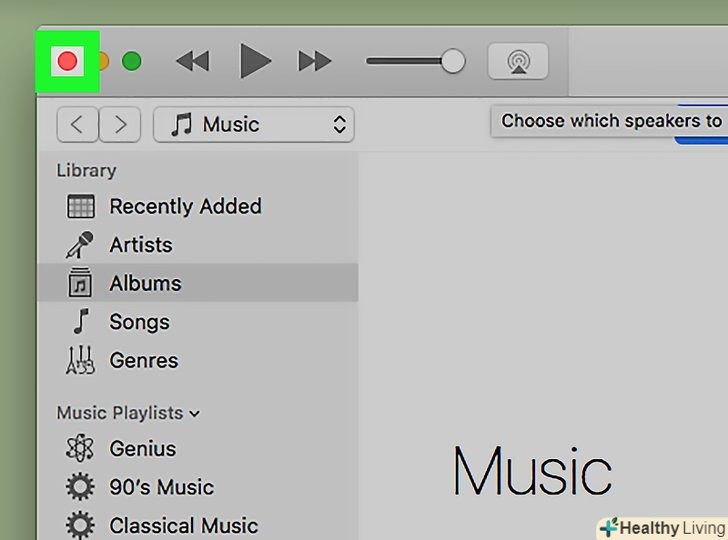Click the music note icon in the media picker
This screenshot has height=540, width=728.
(x=182, y=124)
